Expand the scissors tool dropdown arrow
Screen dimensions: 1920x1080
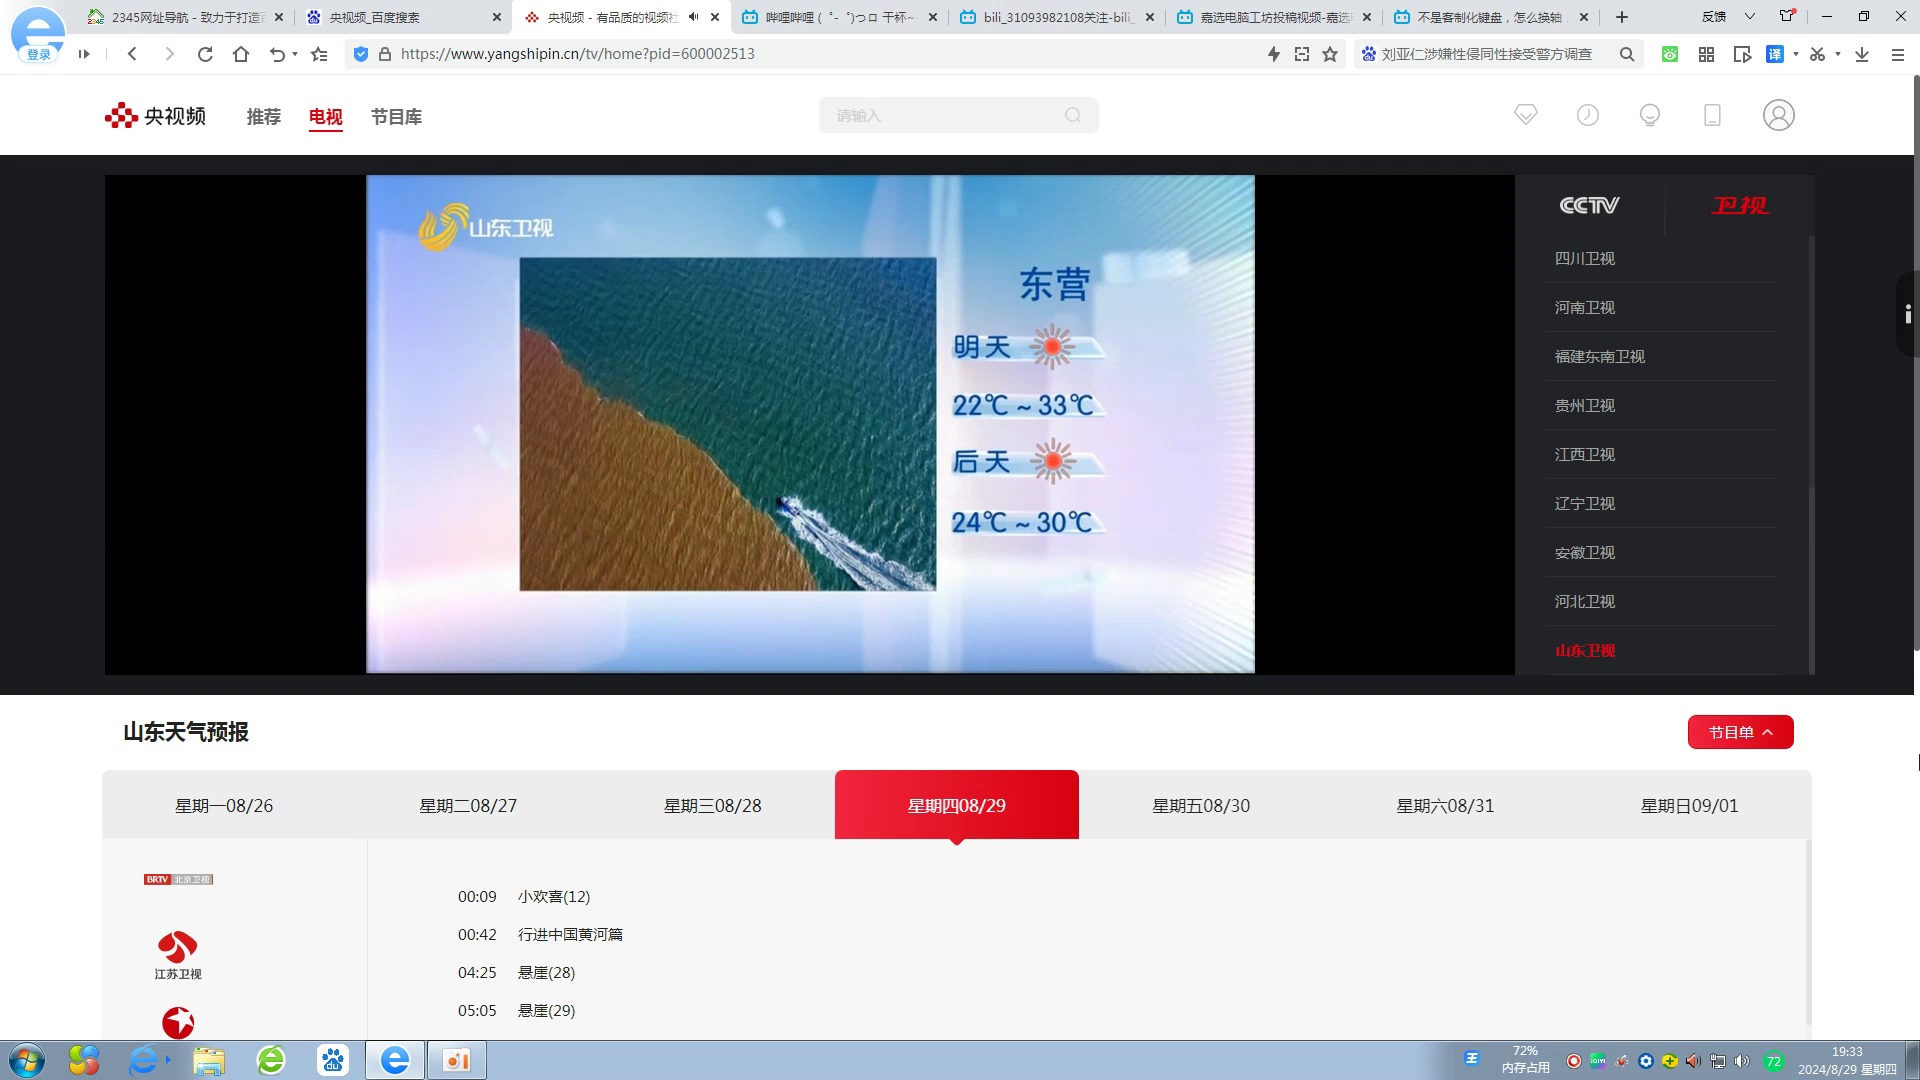tap(1838, 54)
